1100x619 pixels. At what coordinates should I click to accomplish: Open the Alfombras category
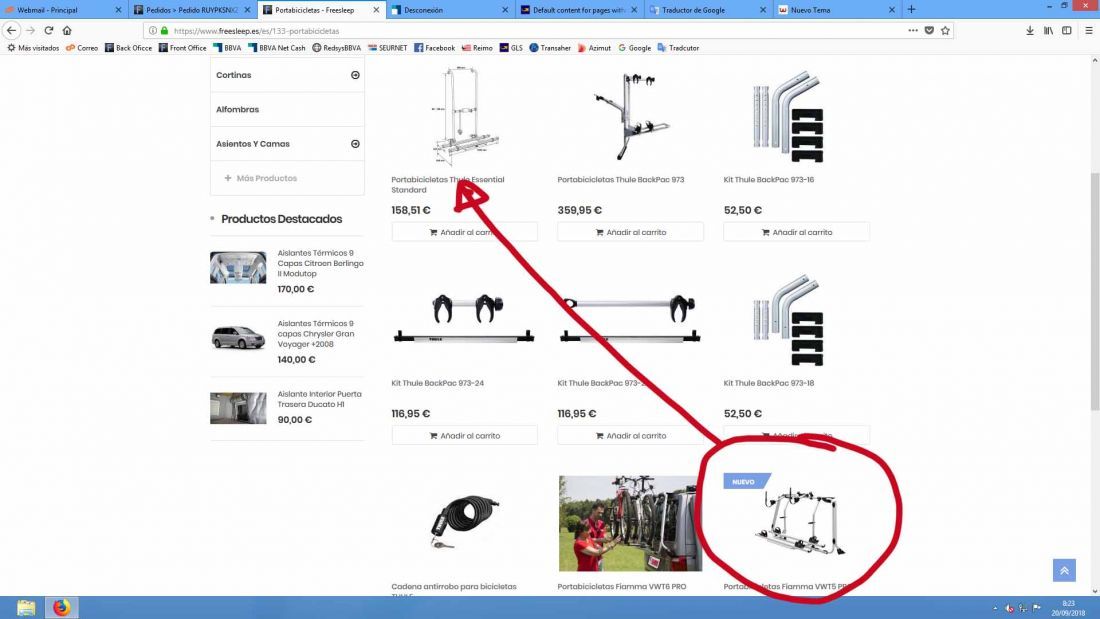point(237,109)
